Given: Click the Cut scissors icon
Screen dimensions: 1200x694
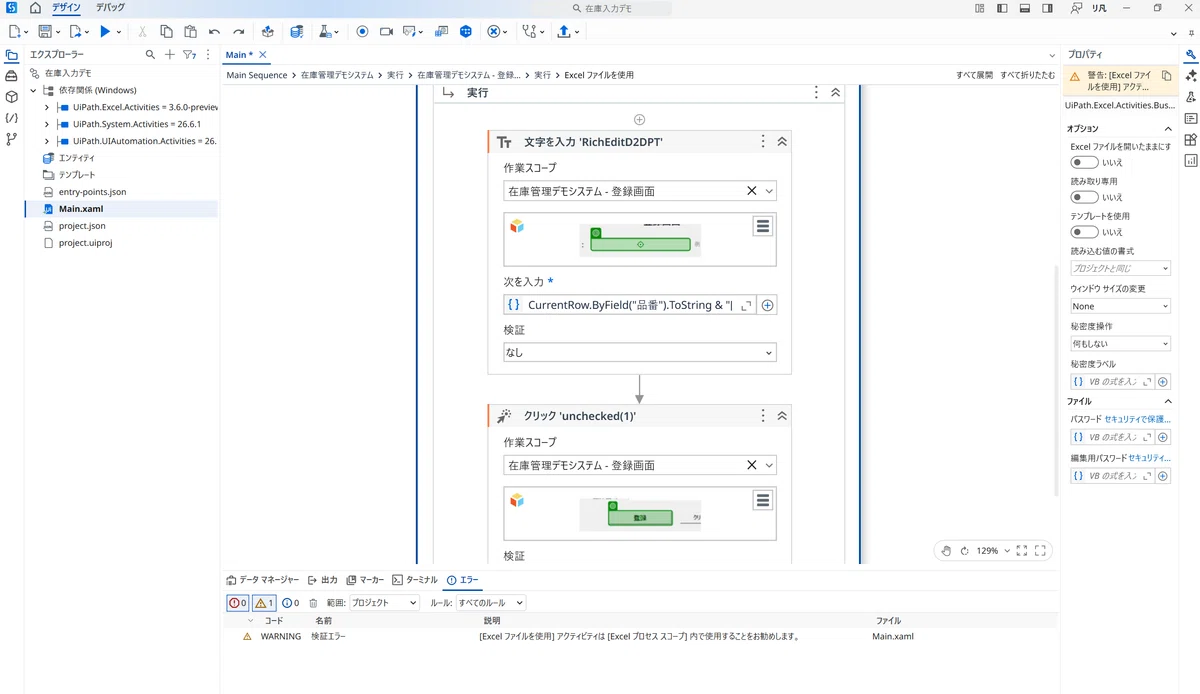Looking at the screenshot, I should [x=142, y=32].
